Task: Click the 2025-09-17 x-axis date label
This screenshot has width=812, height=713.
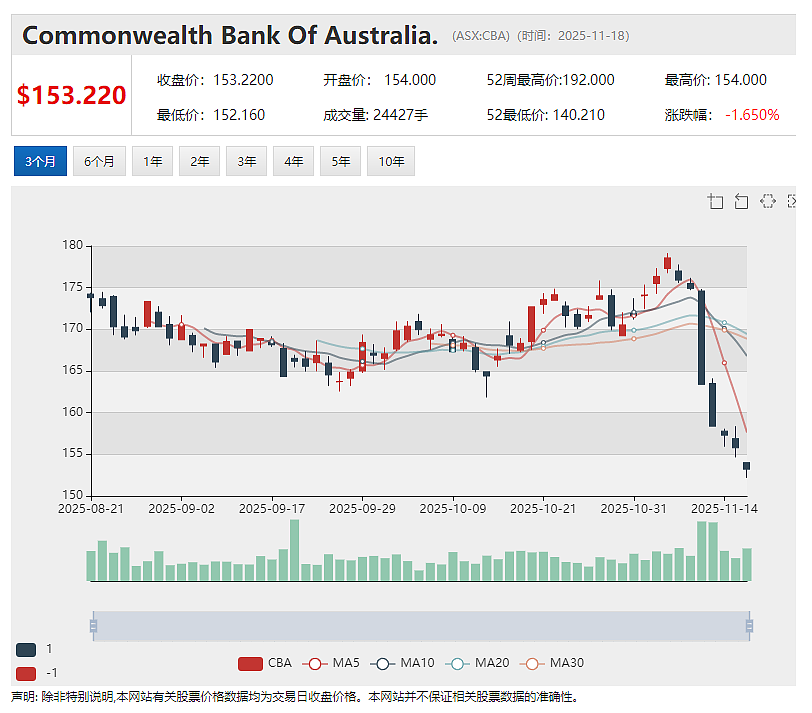Action: click(x=272, y=509)
